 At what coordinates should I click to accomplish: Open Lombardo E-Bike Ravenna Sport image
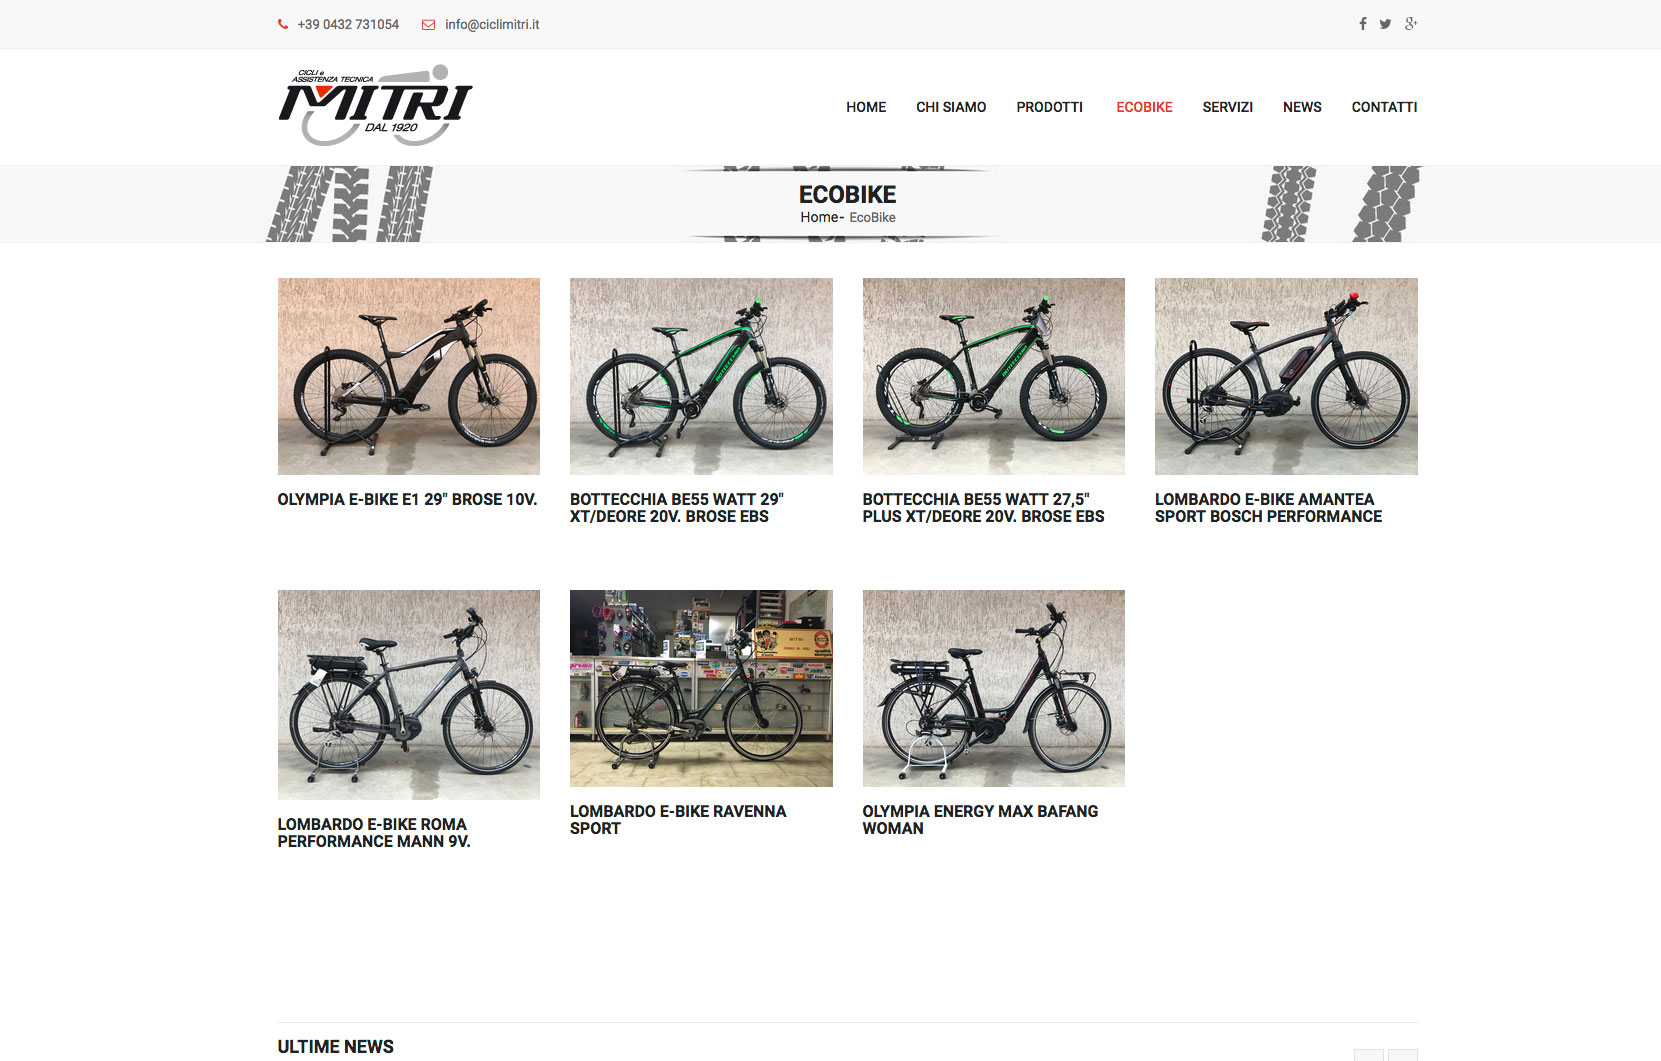(701, 688)
